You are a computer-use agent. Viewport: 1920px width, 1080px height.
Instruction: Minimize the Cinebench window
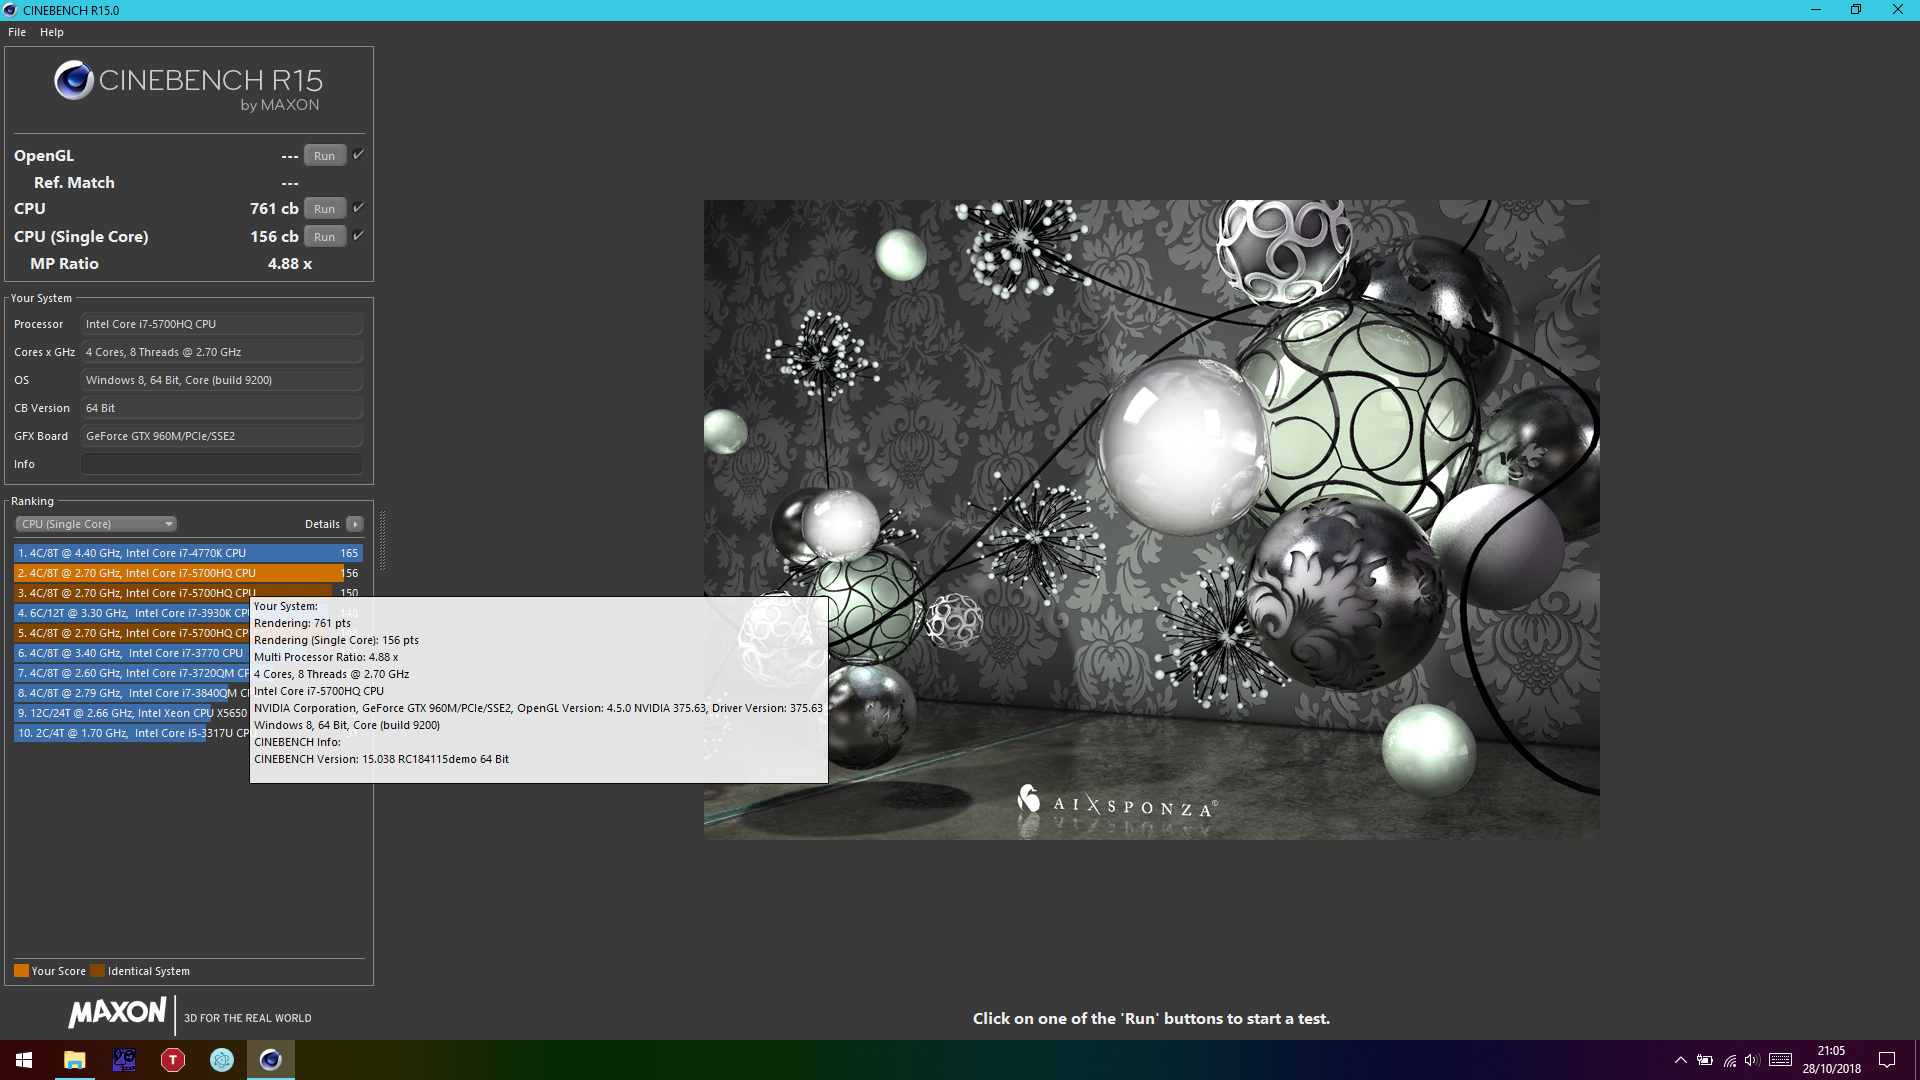pyautogui.click(x=1815, y=10)
